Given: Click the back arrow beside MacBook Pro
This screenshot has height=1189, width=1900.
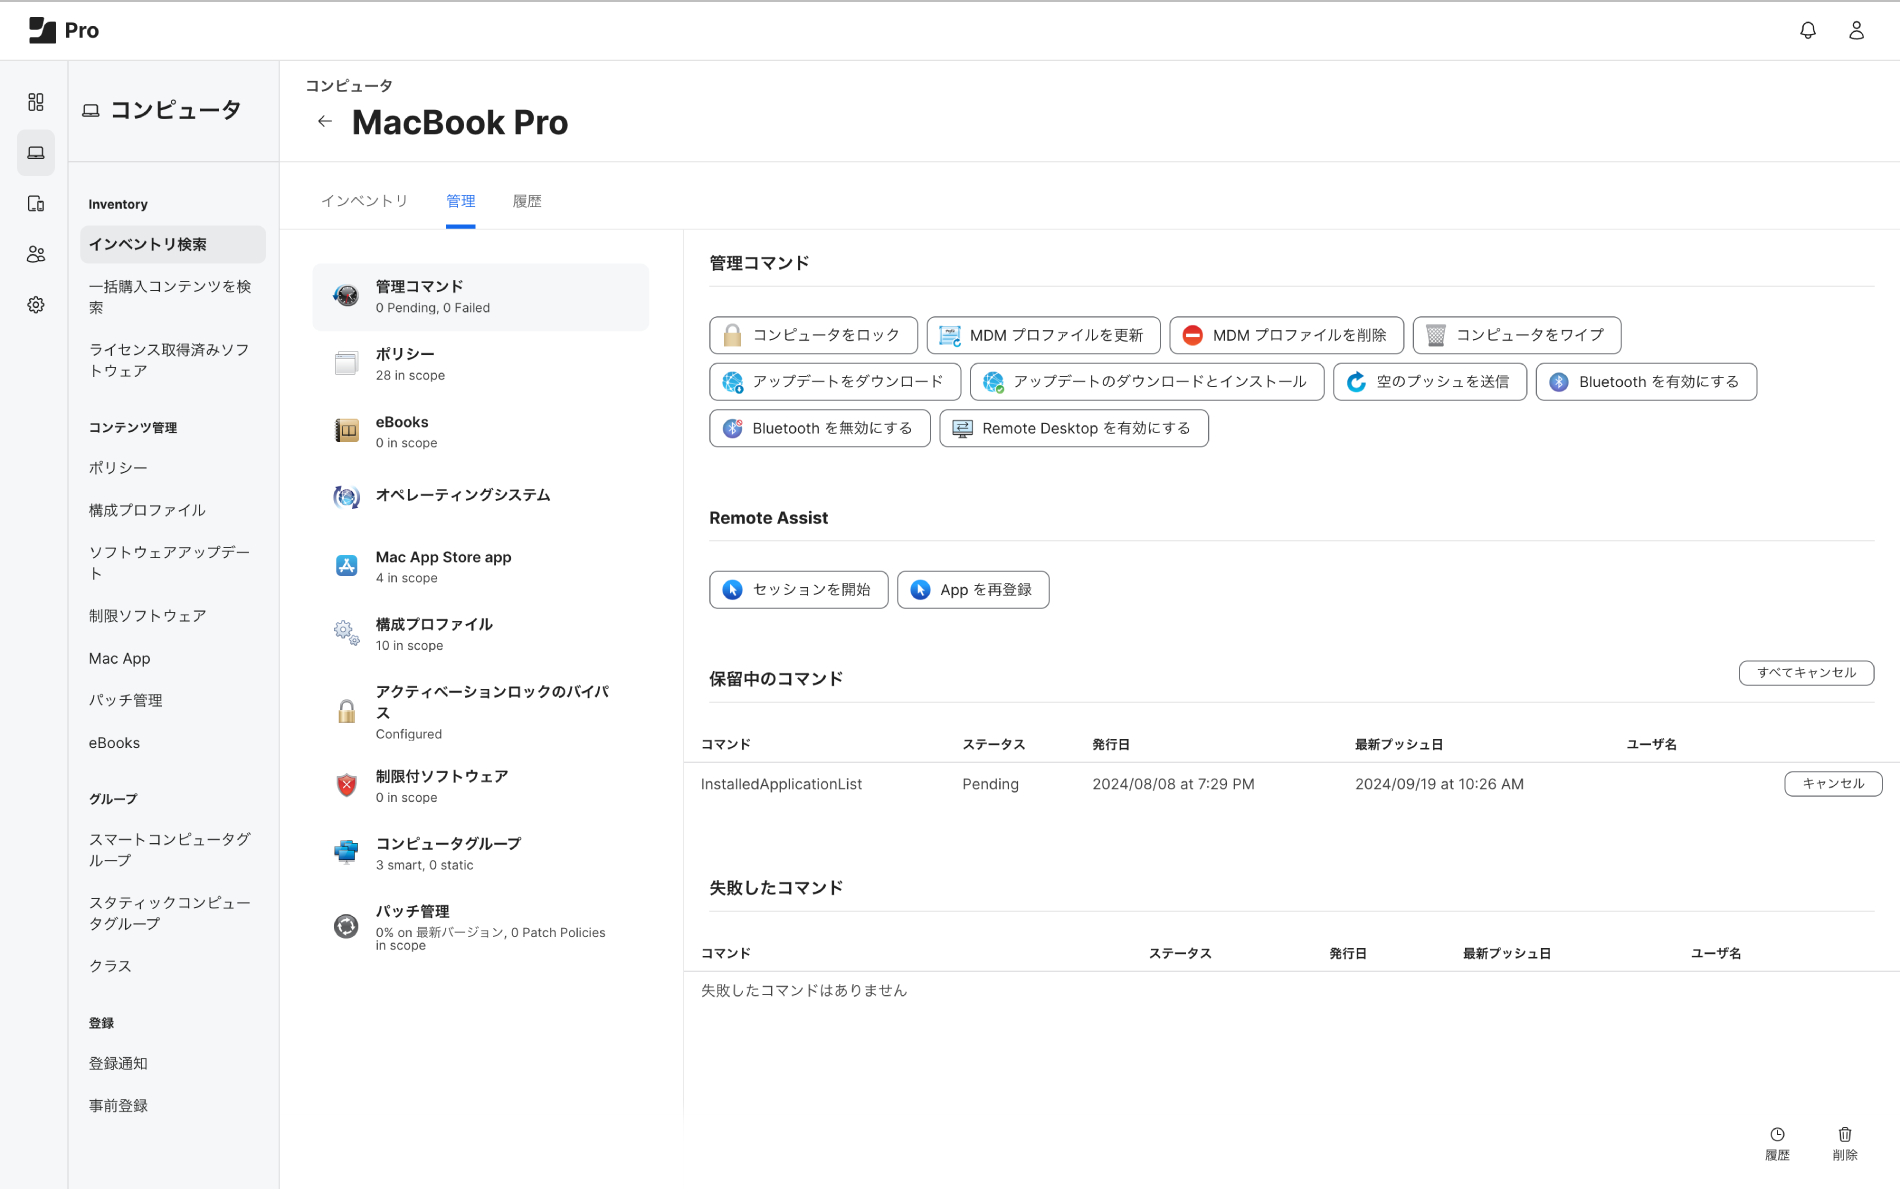Looking at the screenshot, I should (x=325, y=122).
